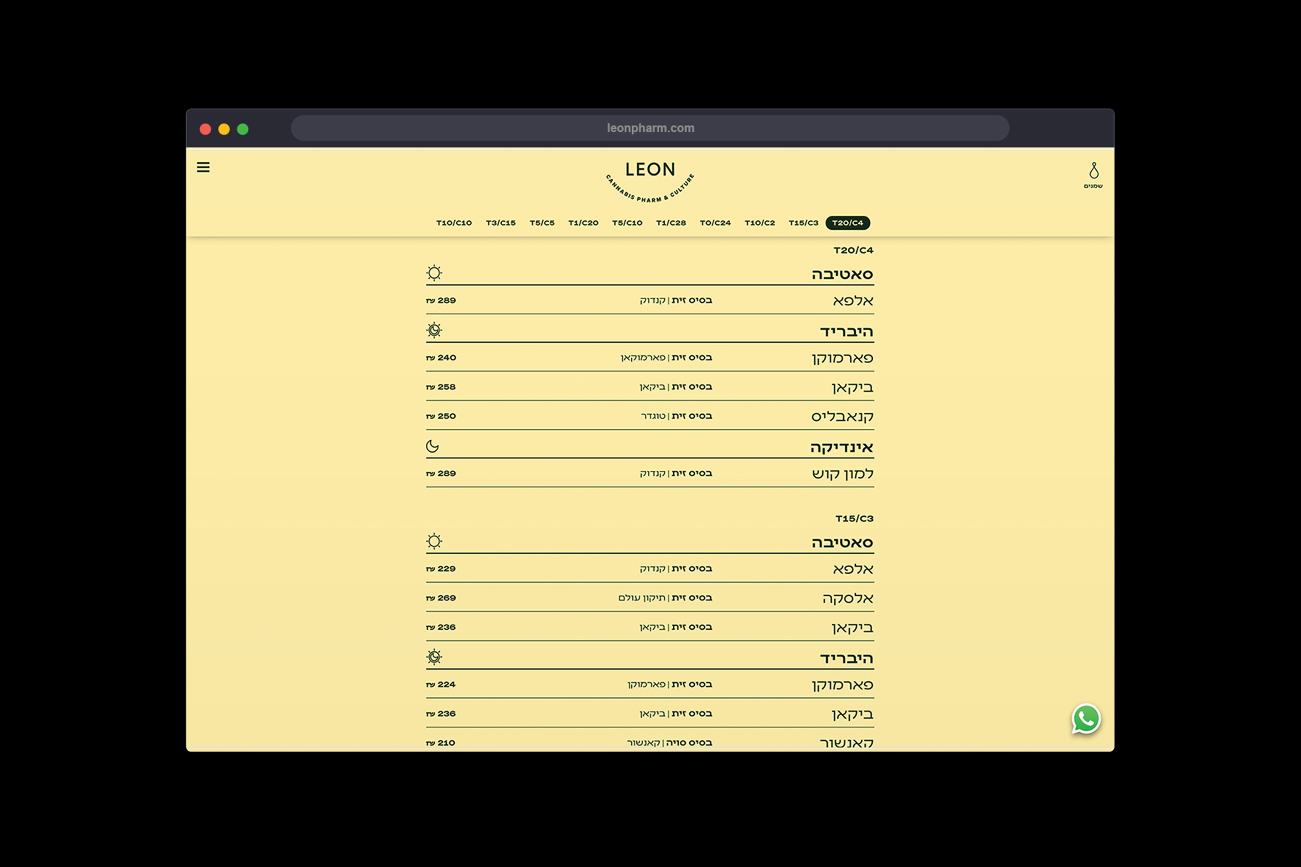Switch to the T1/C20 tab
Image resolution: width=1301 pixels, height=867 pixels.
click(x=583, y=223)
